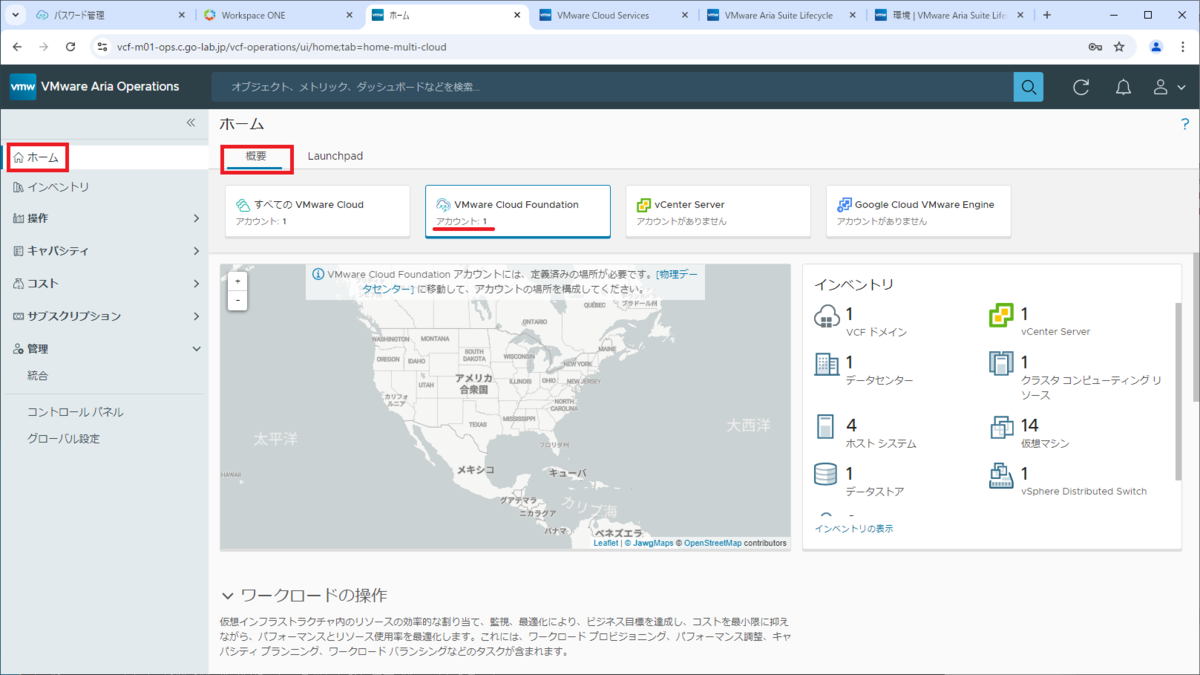The height and width of the screenshot is (675, 1200).
Task: Open the Chrome profile avatar
Action: point(1156,46)
